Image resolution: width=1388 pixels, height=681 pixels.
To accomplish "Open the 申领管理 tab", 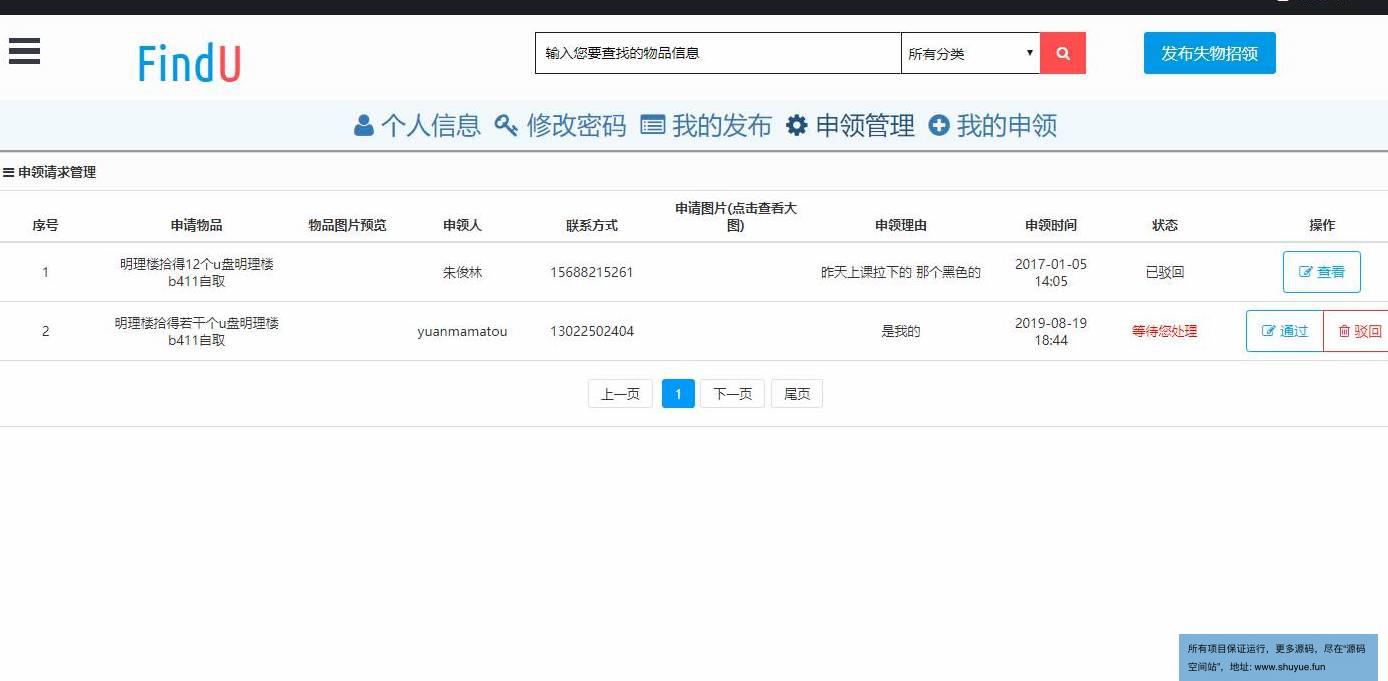I will click(850, 125).
